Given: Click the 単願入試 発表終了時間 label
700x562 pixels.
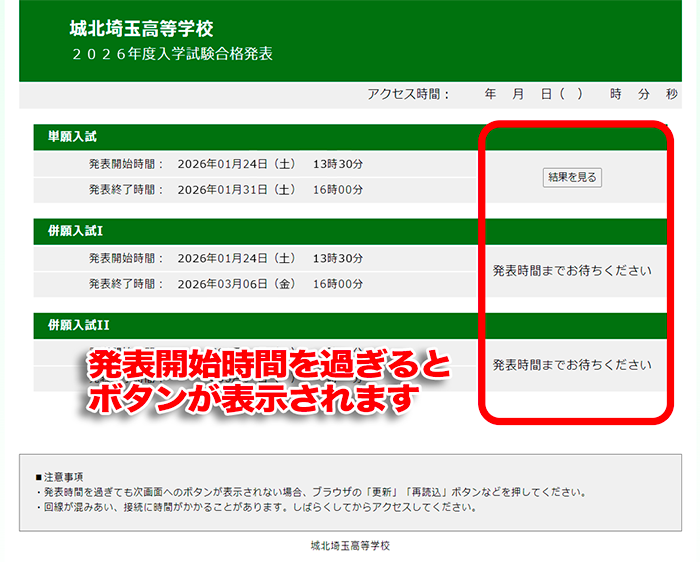Looking at the screenshot, I should click(x=125, y=189).
